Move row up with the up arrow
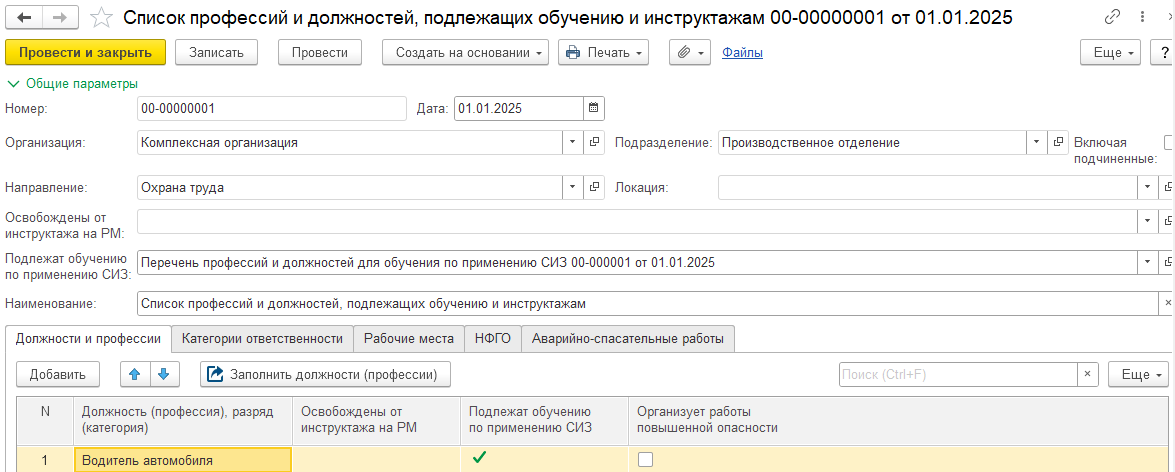The width and height of the screenshot is (1175, 472). pyautogui.click(x=135, y=374)
